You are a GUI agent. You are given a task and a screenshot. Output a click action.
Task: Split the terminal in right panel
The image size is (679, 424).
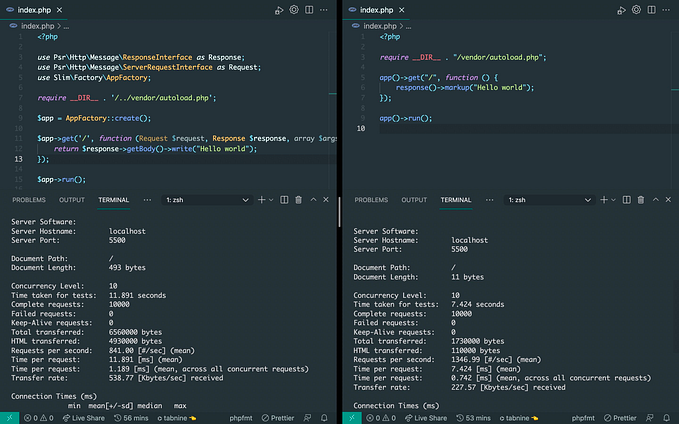point(626,200)
